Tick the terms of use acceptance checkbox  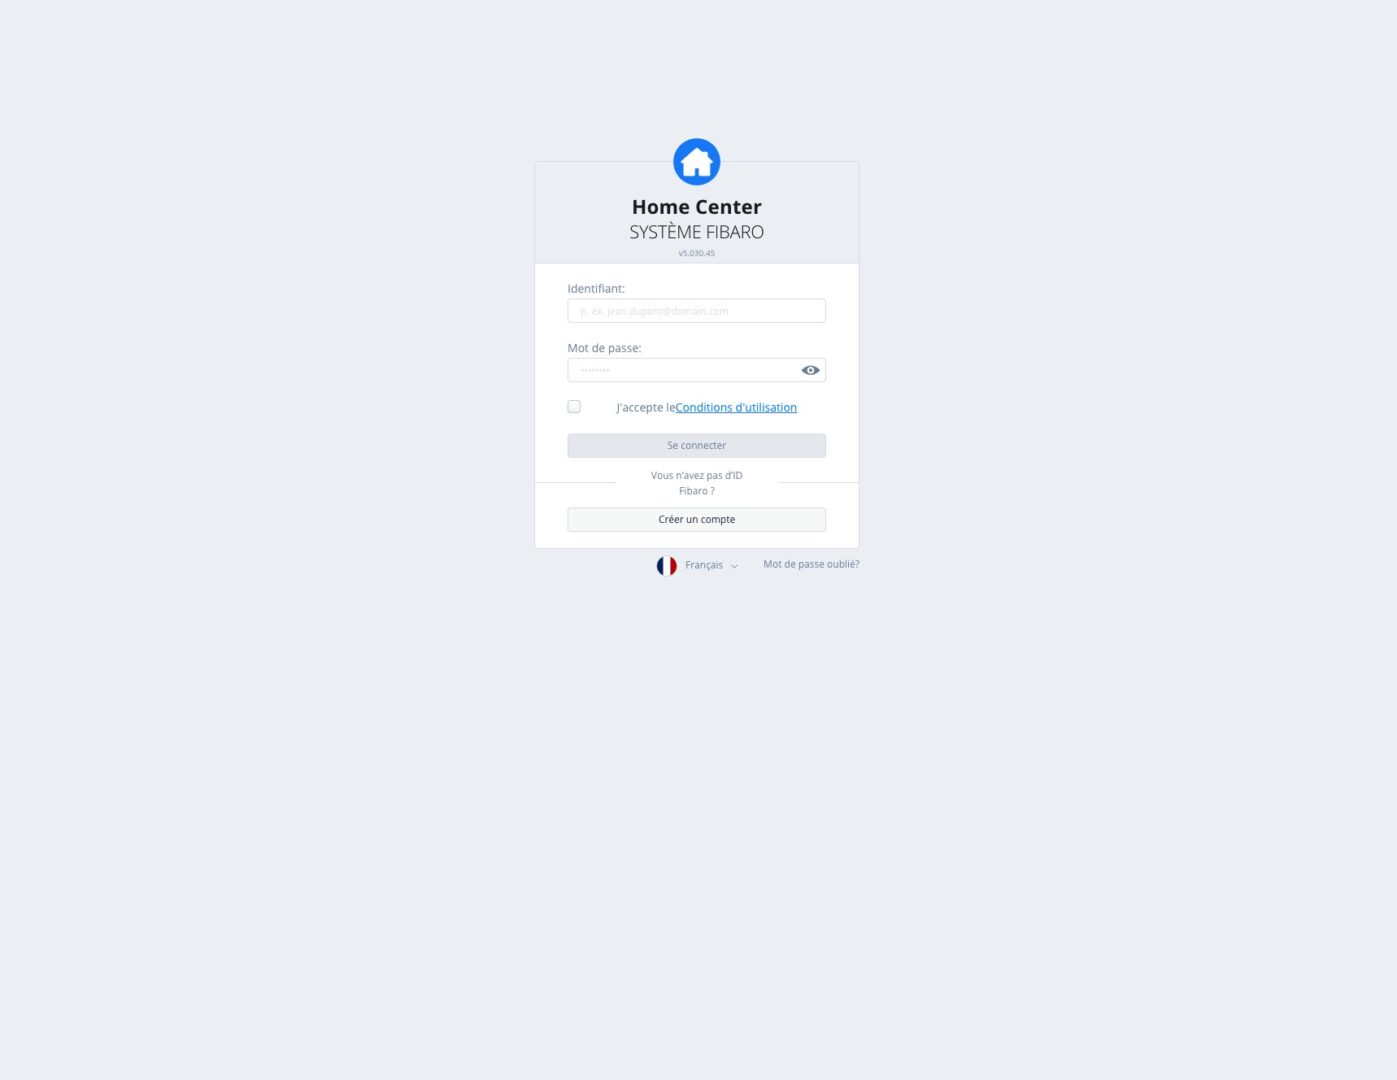point(574,407)
